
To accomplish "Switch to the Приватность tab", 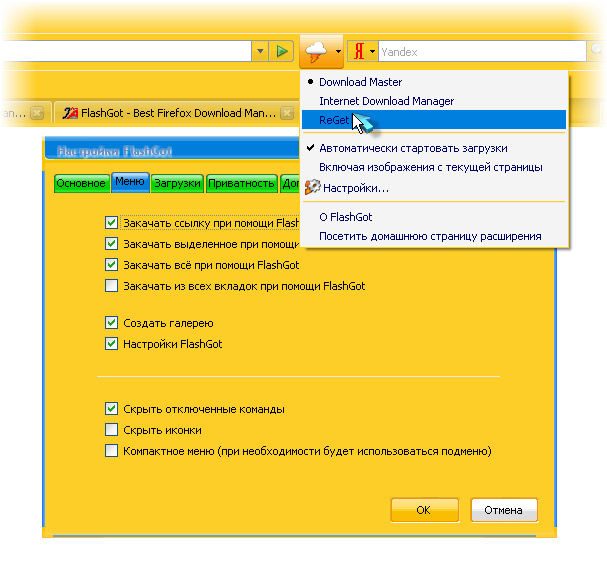I will coord(242,183).
